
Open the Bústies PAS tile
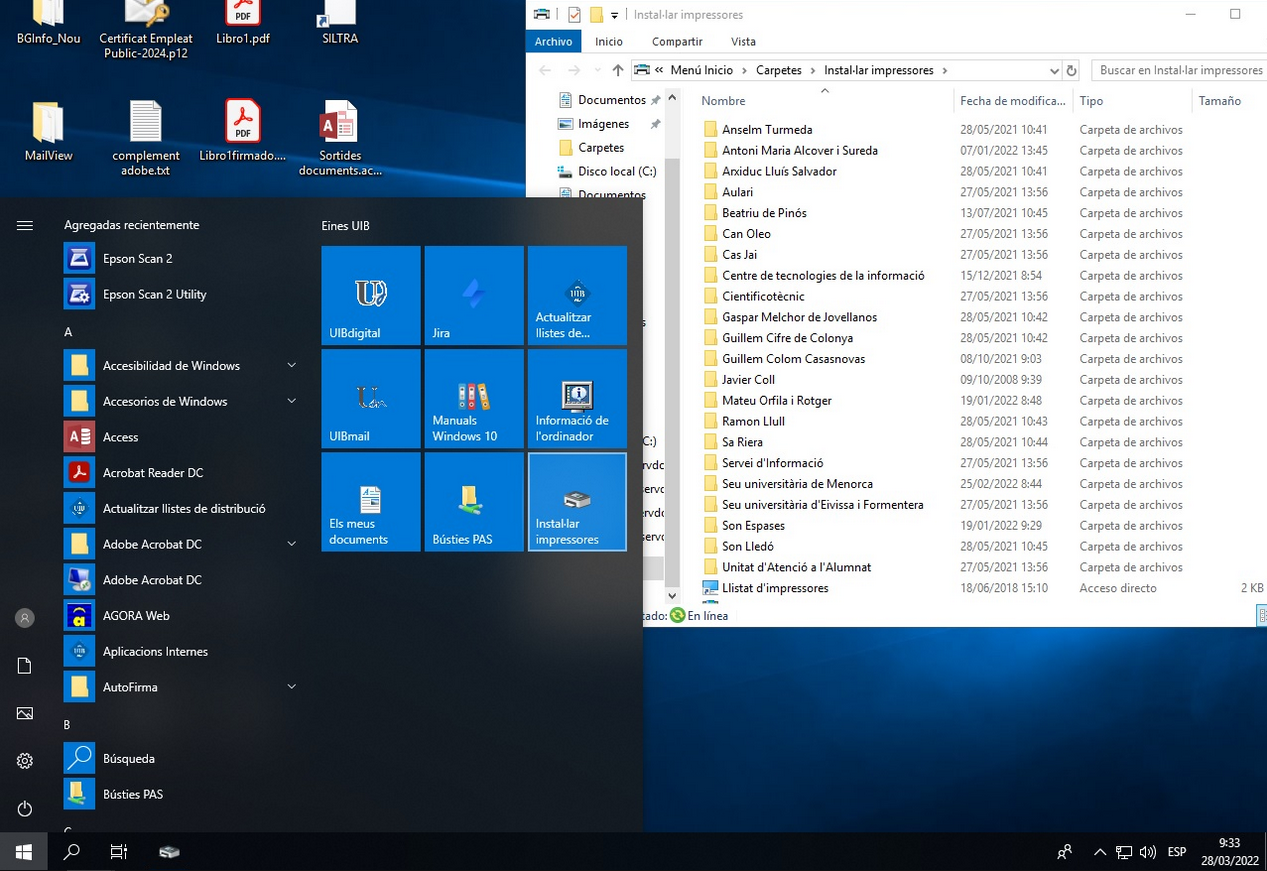click(x=474, y=501)
